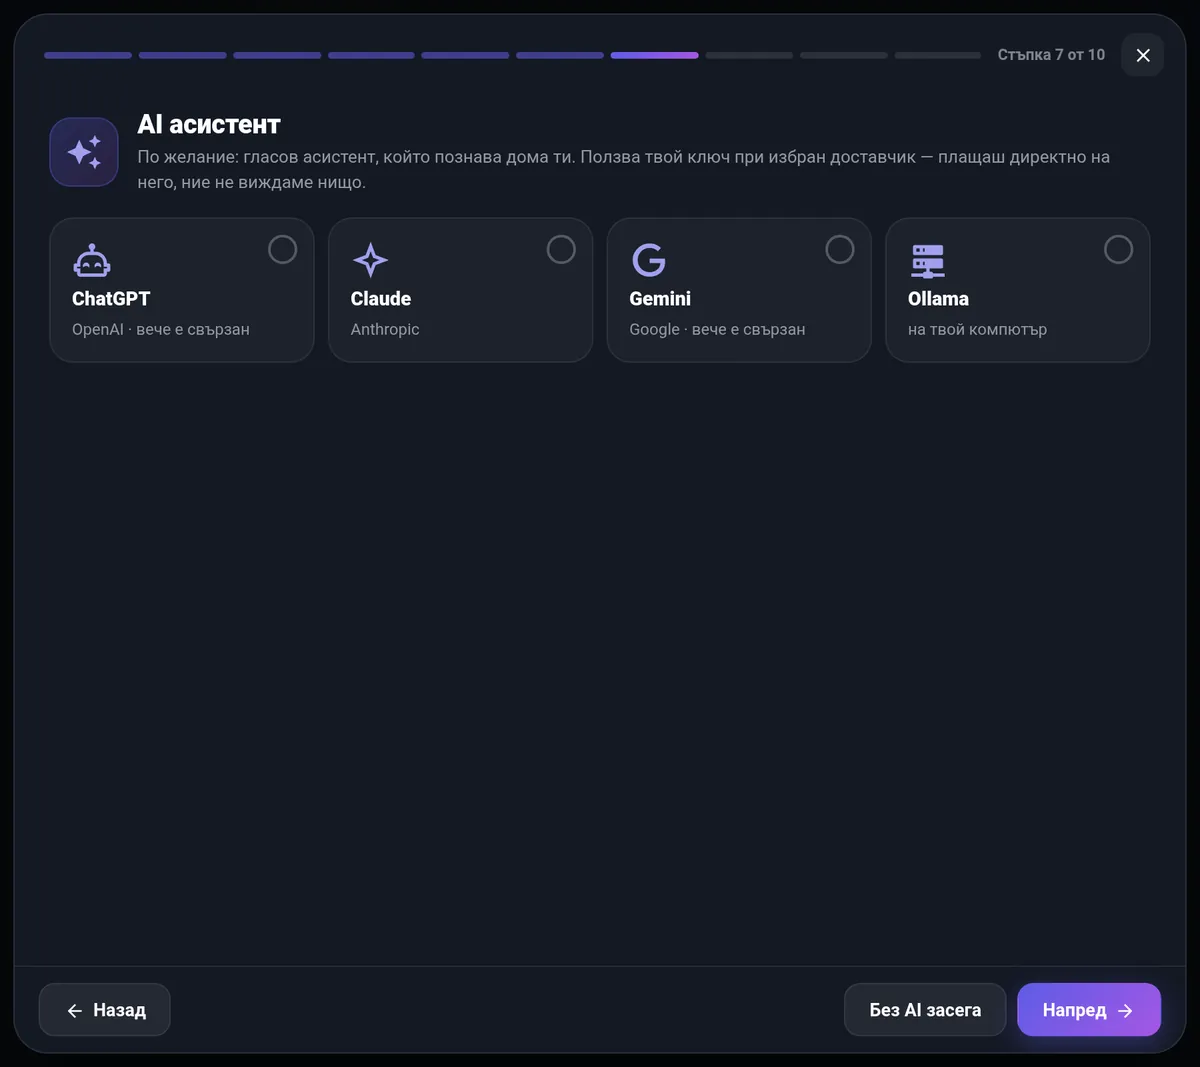The image size is (1200, 1067).
Task: Click the AI асистент sparkles header icon
Action: pyautogui.click(x=84, y=152)
